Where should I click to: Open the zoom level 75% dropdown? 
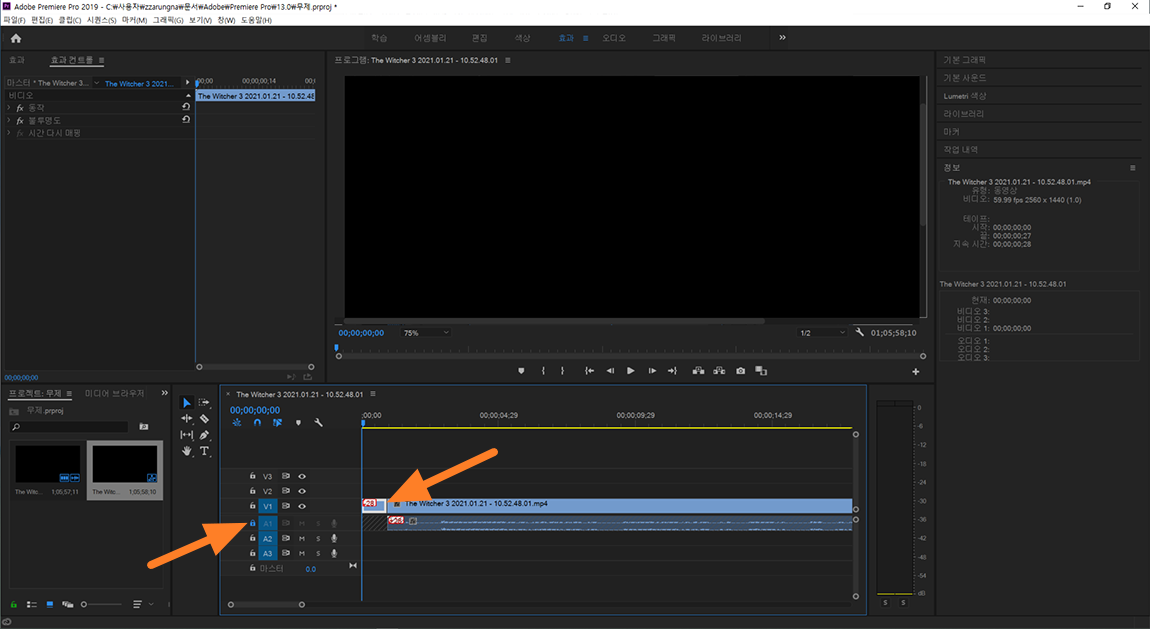(426, 333)
